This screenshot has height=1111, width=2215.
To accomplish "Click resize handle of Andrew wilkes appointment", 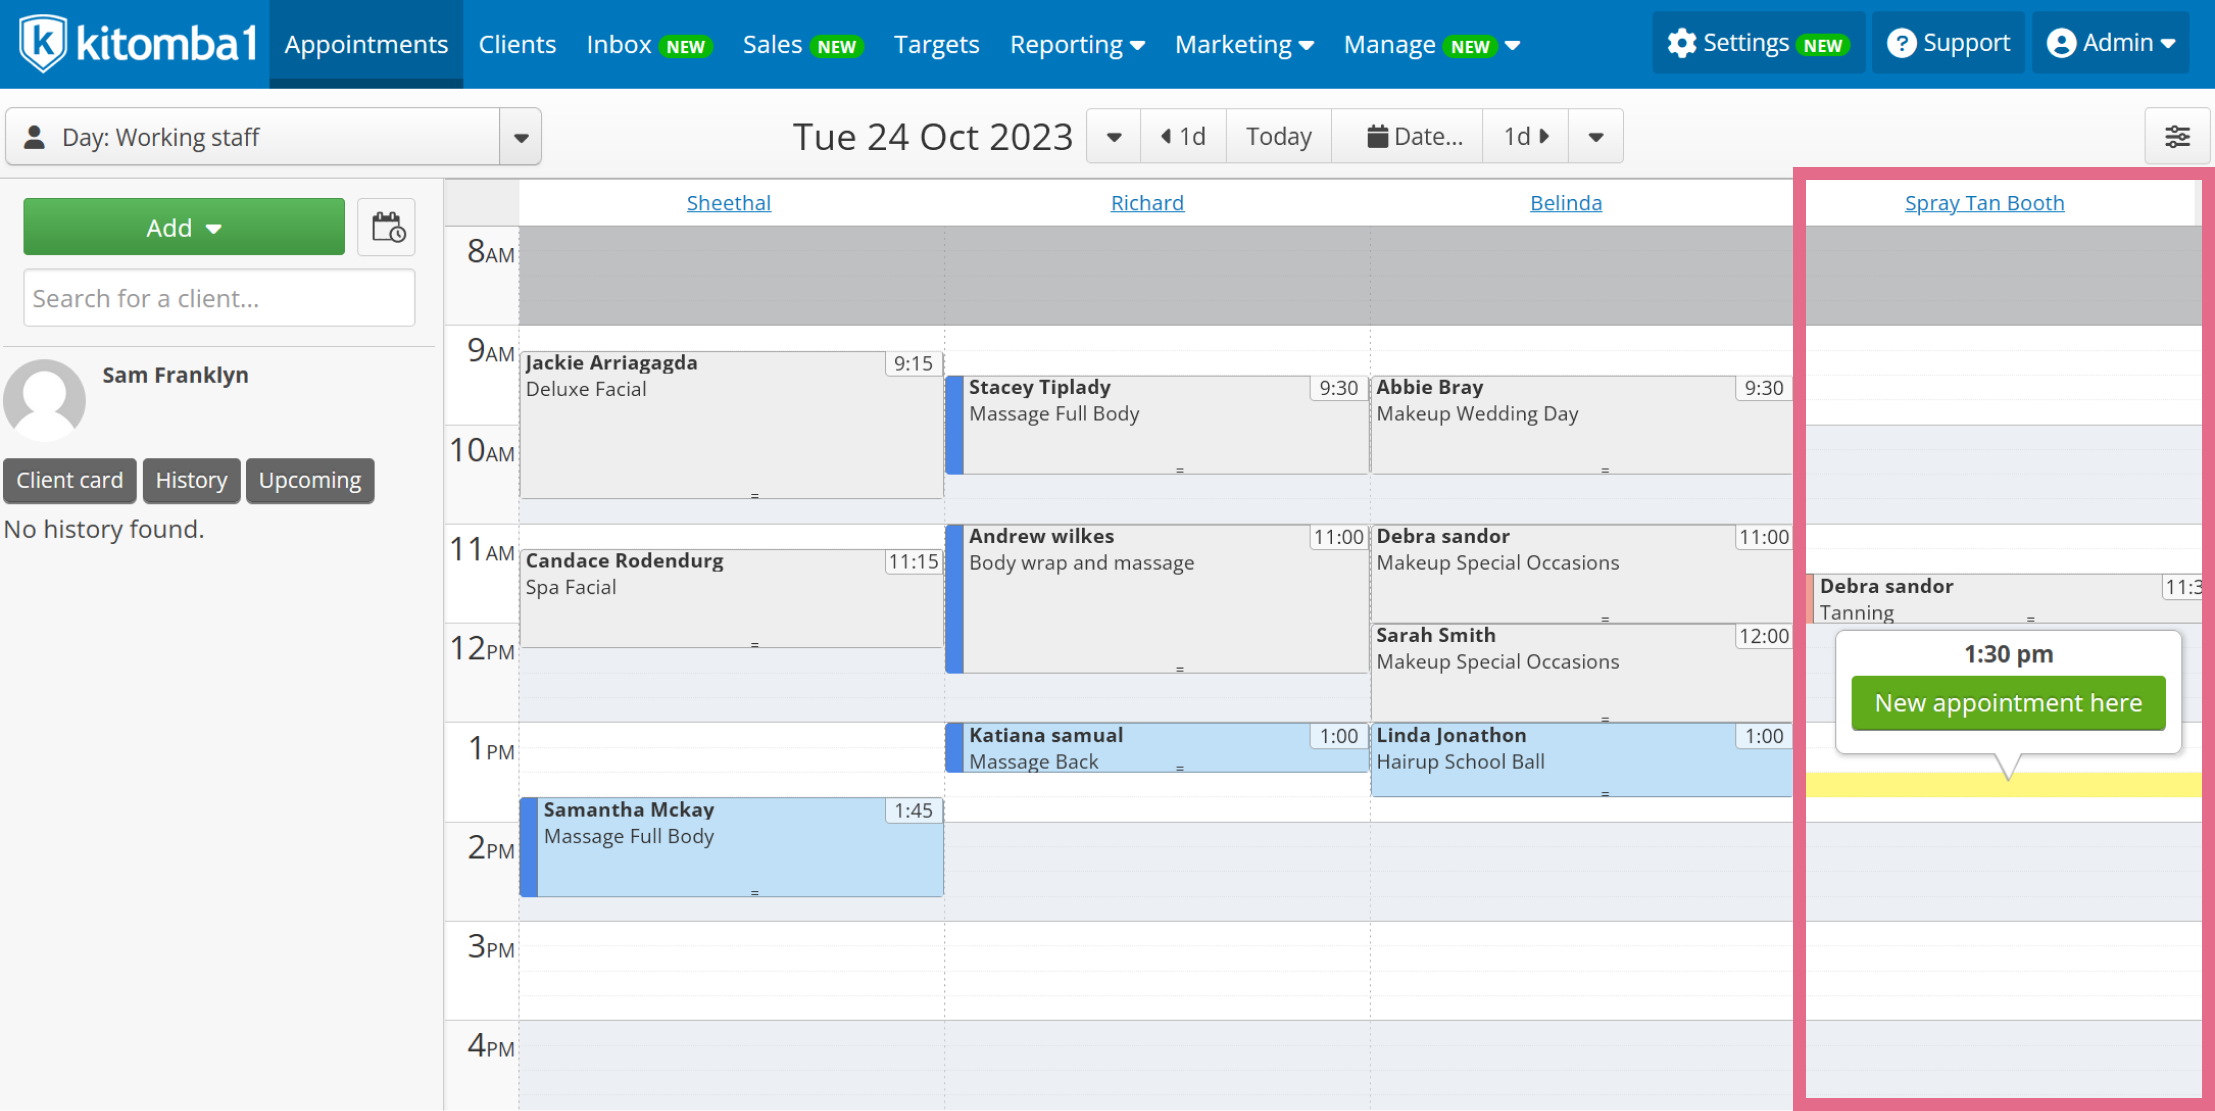I will pyautogui.click(x=1180, y=669).
